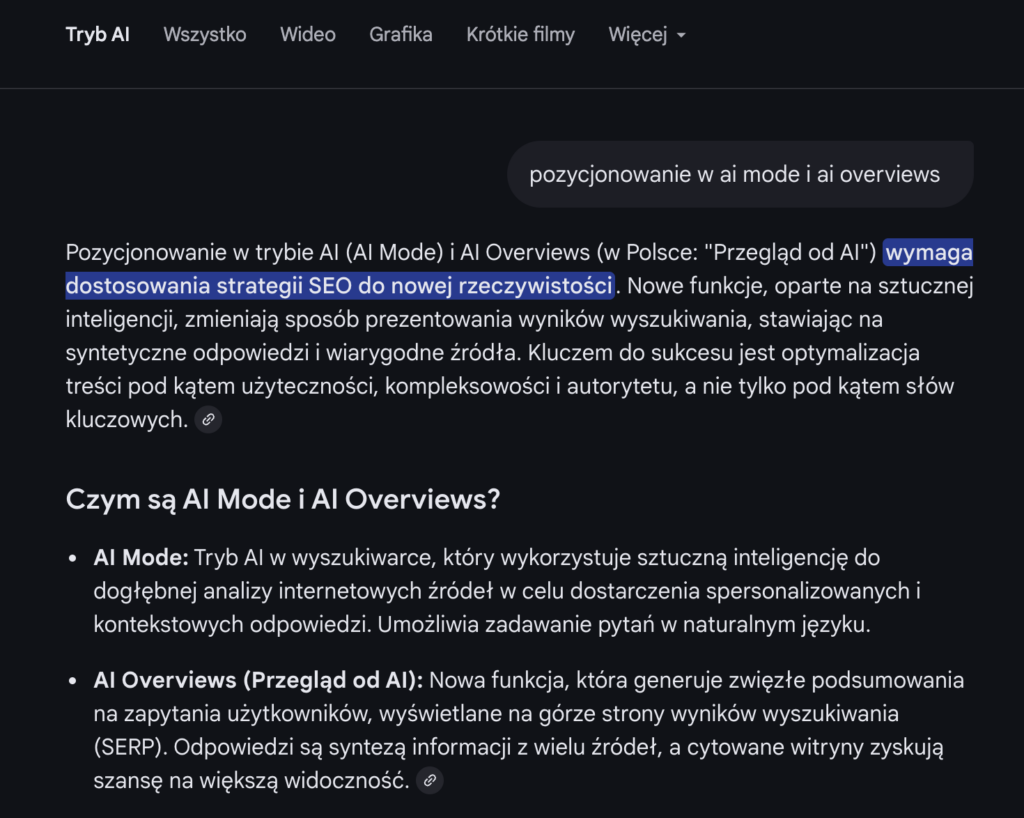Switch to the Tryb AI tab
This screenshot has width=1024, height=818.
tap(97, 35)
